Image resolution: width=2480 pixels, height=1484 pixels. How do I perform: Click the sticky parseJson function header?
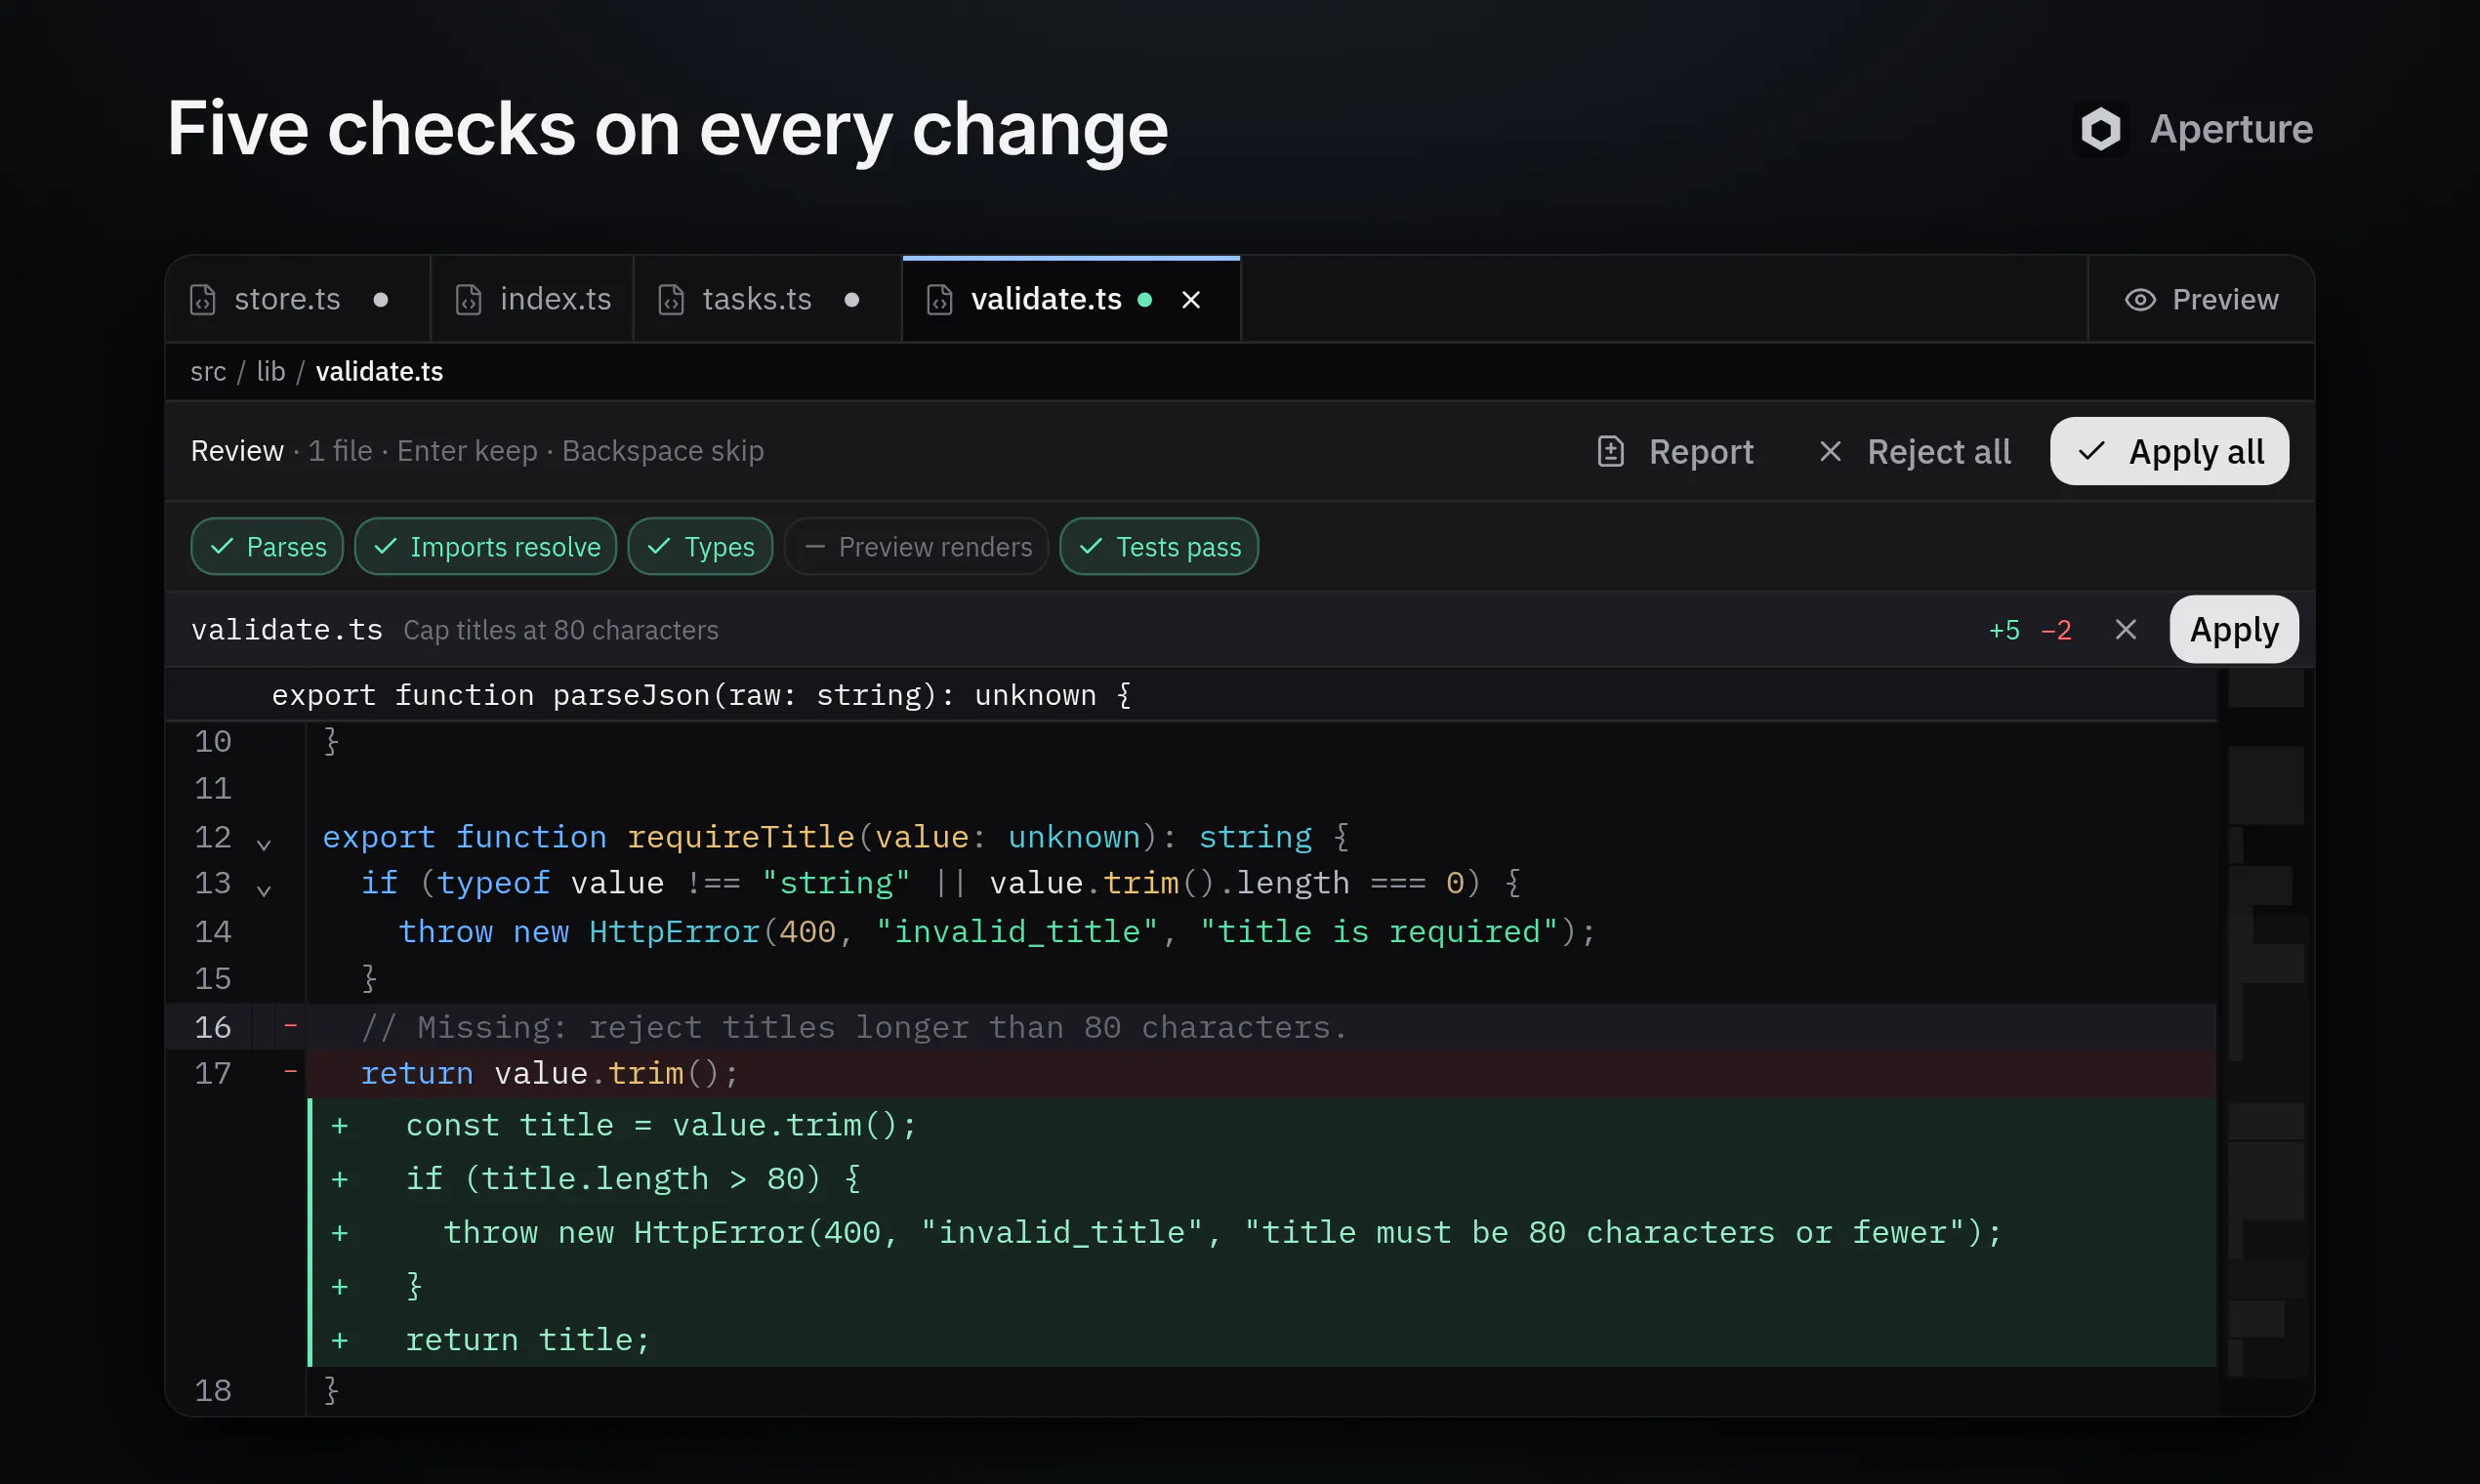pos(1191,694)
